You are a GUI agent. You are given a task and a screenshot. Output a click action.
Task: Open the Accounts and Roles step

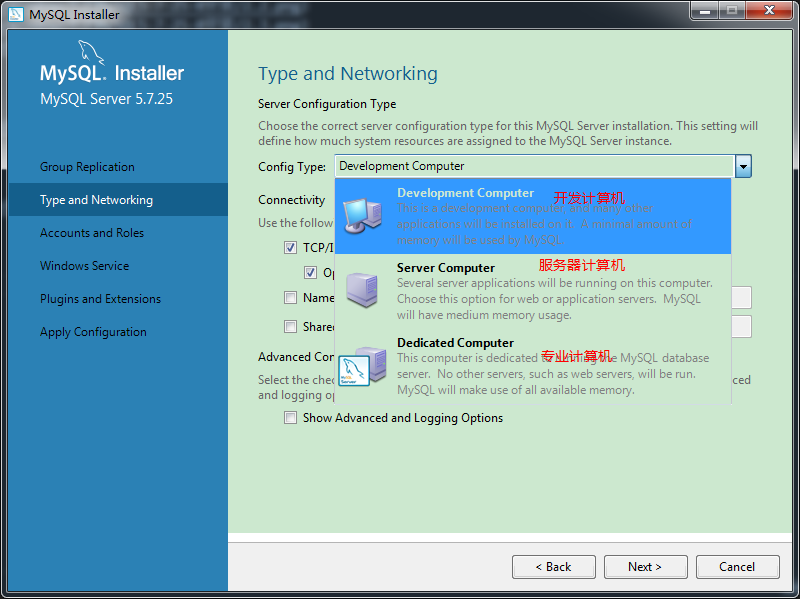coord(92,233)
